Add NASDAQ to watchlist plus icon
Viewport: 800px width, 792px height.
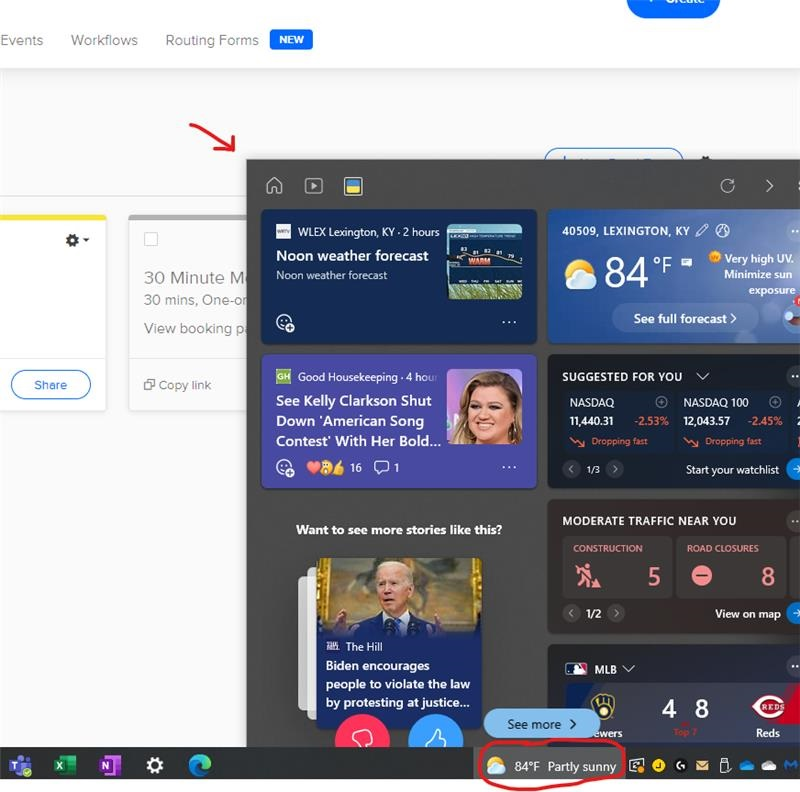(x=661, y=402)
